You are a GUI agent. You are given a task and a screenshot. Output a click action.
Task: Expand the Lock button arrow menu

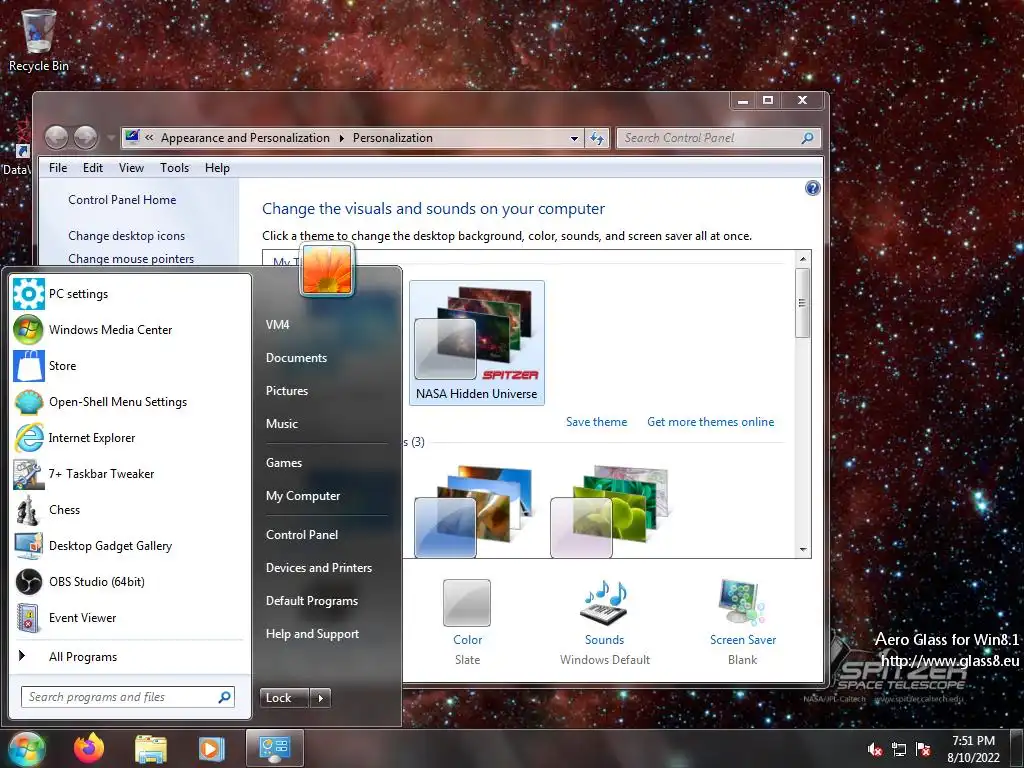pyautogui.click(x=320, y=698)
